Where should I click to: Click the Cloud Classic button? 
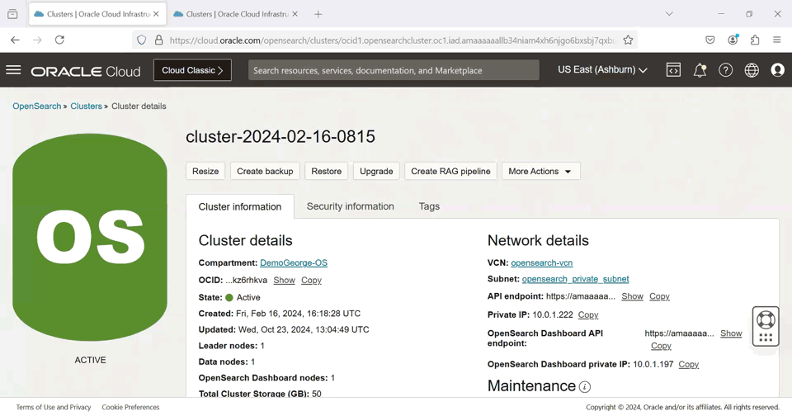tap(192, 70)
